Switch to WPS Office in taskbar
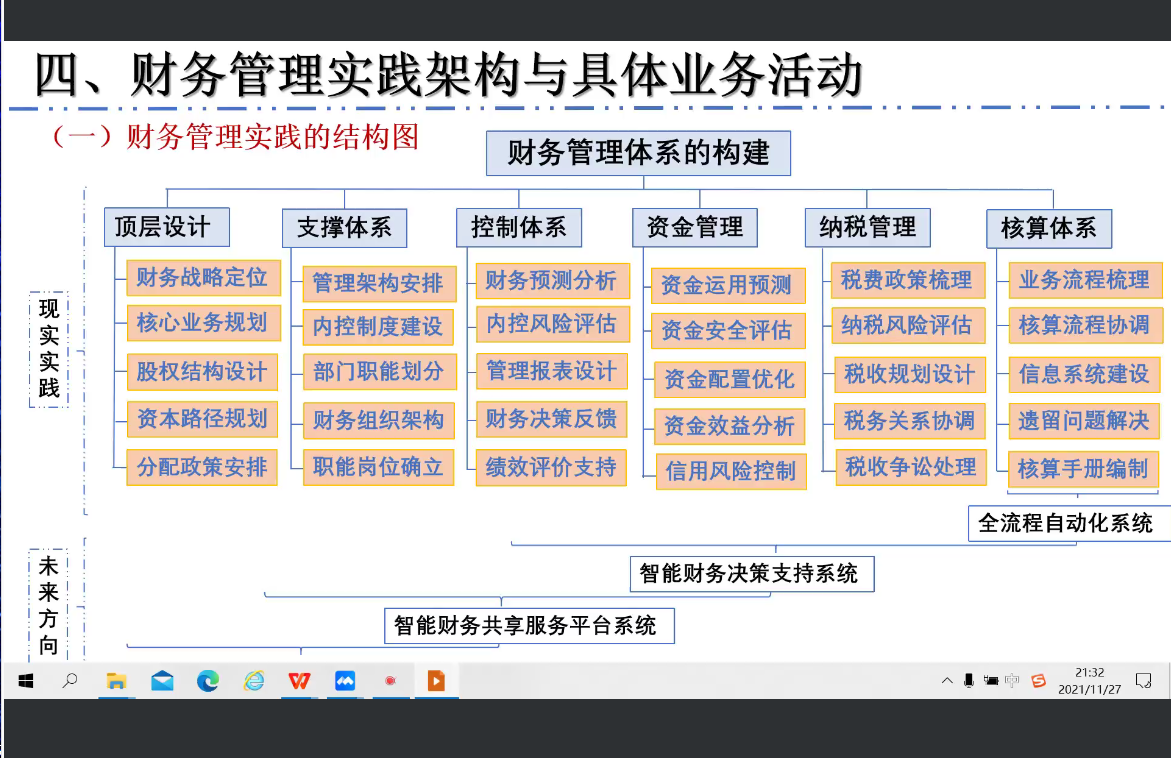 tap(299, 681)
